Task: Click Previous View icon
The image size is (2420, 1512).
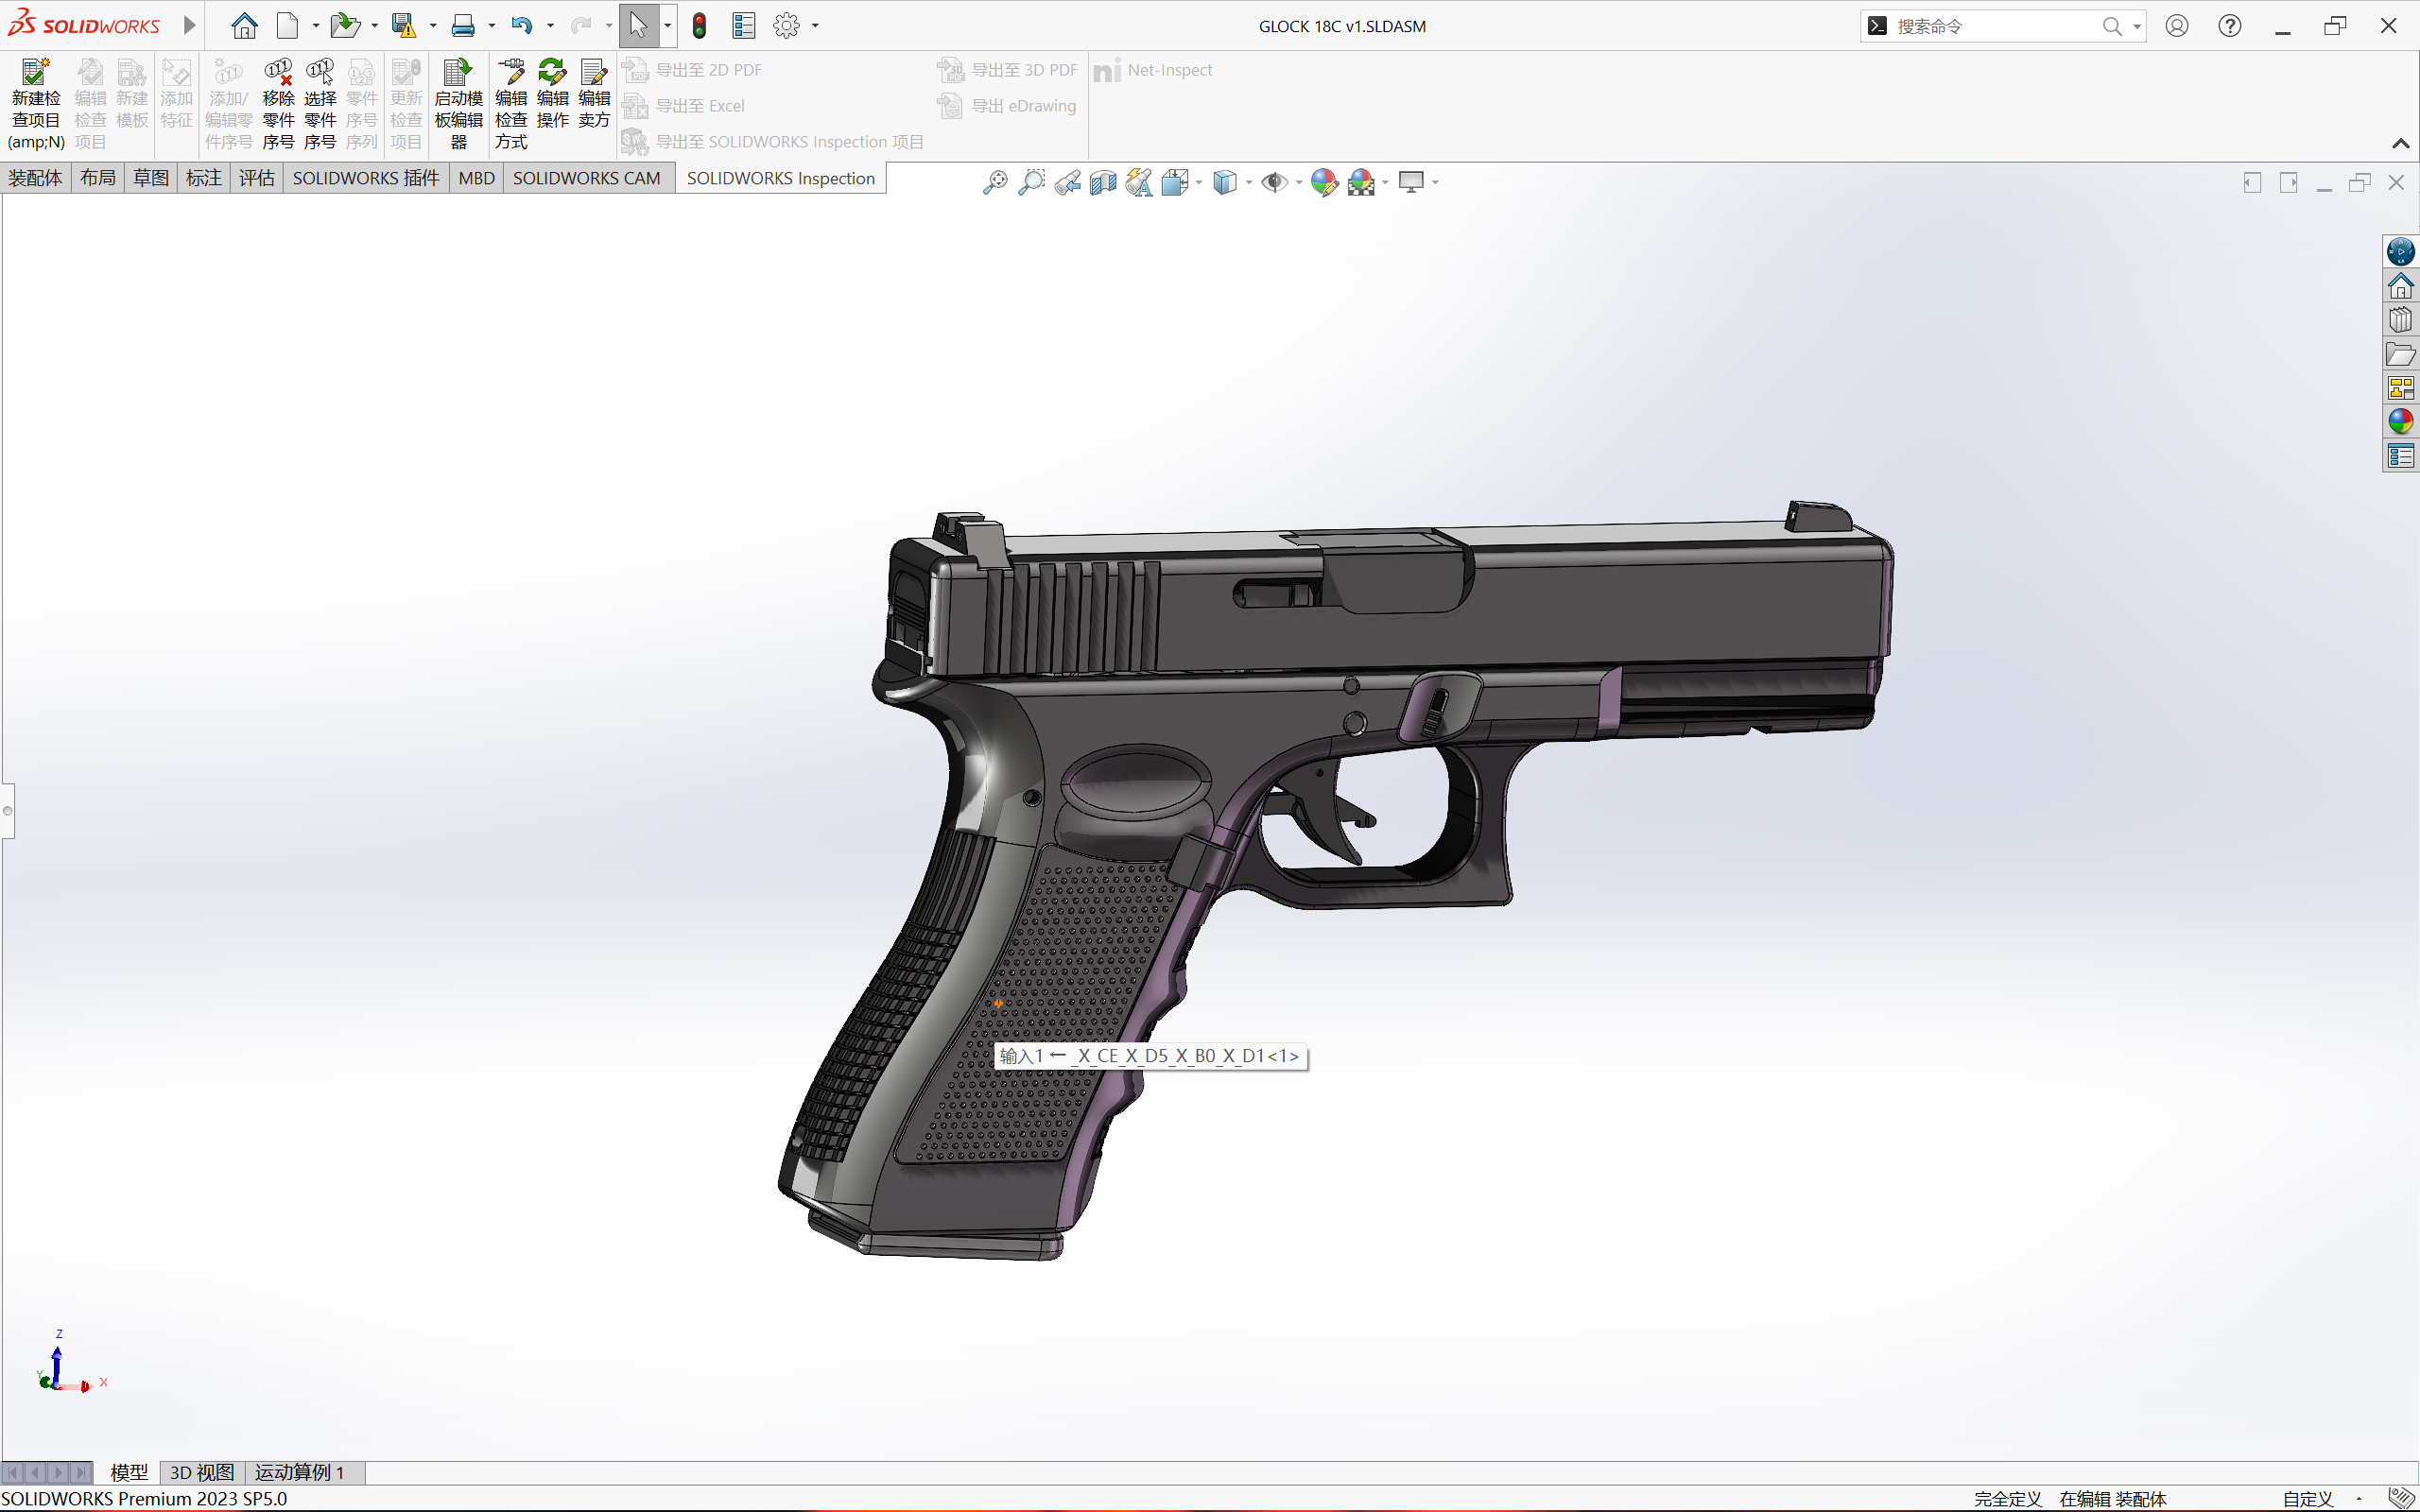Action: (x=1067, y=182)
